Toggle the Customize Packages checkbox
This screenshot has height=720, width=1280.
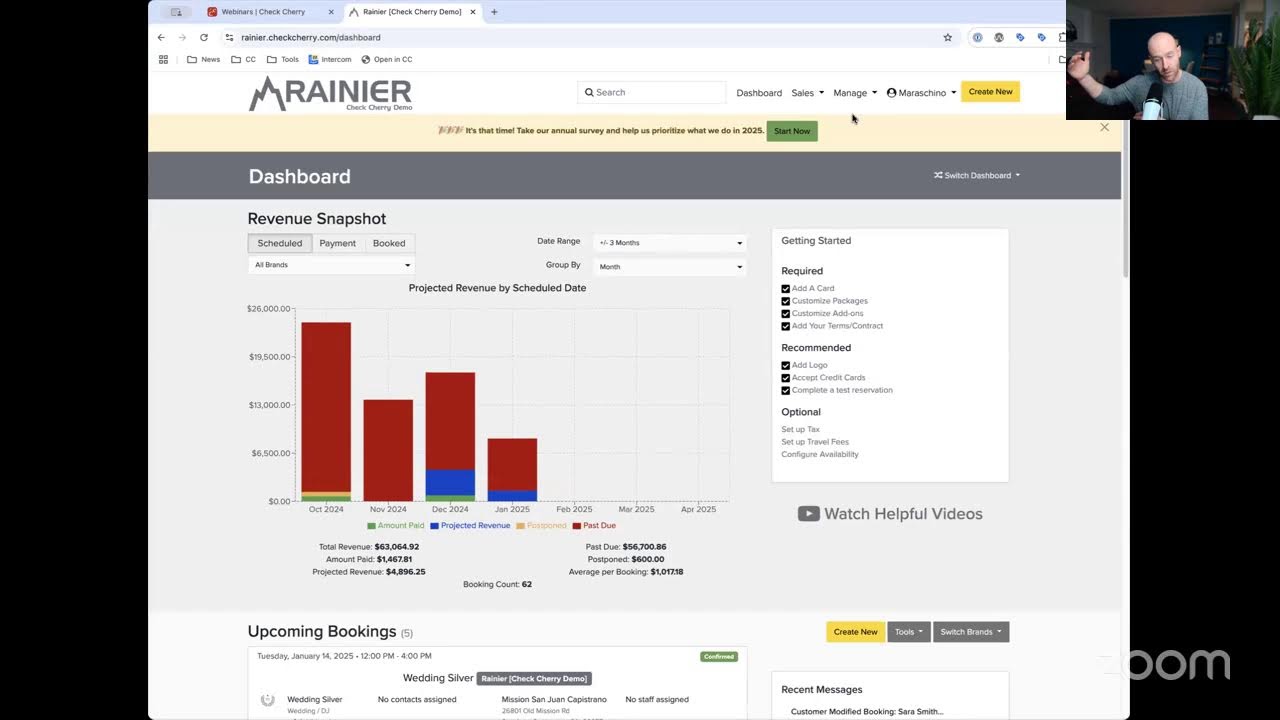785,301
